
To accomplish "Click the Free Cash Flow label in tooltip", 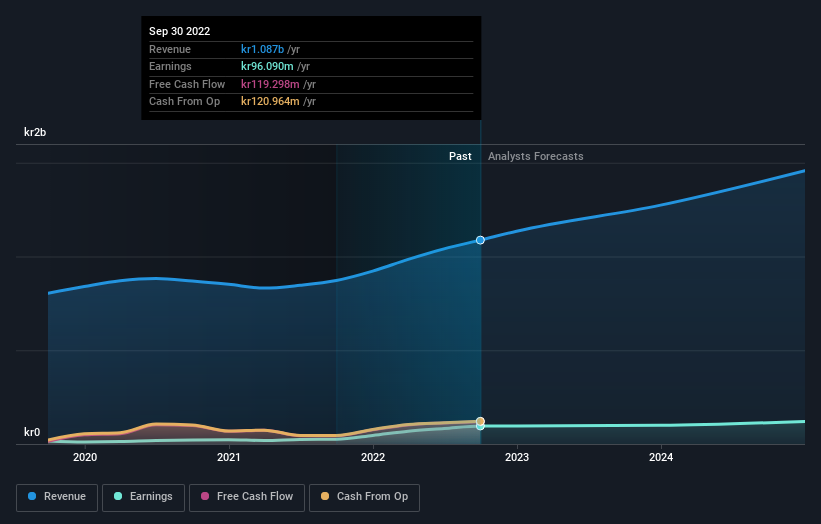I will pos(187,84).
